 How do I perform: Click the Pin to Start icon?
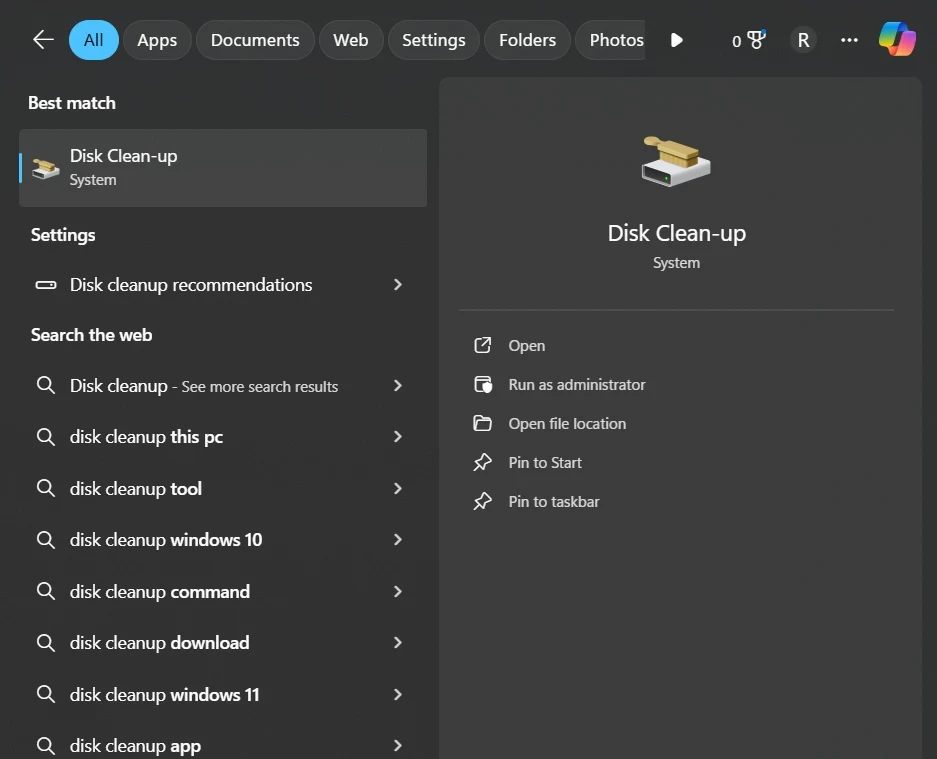tap(483, 462)
